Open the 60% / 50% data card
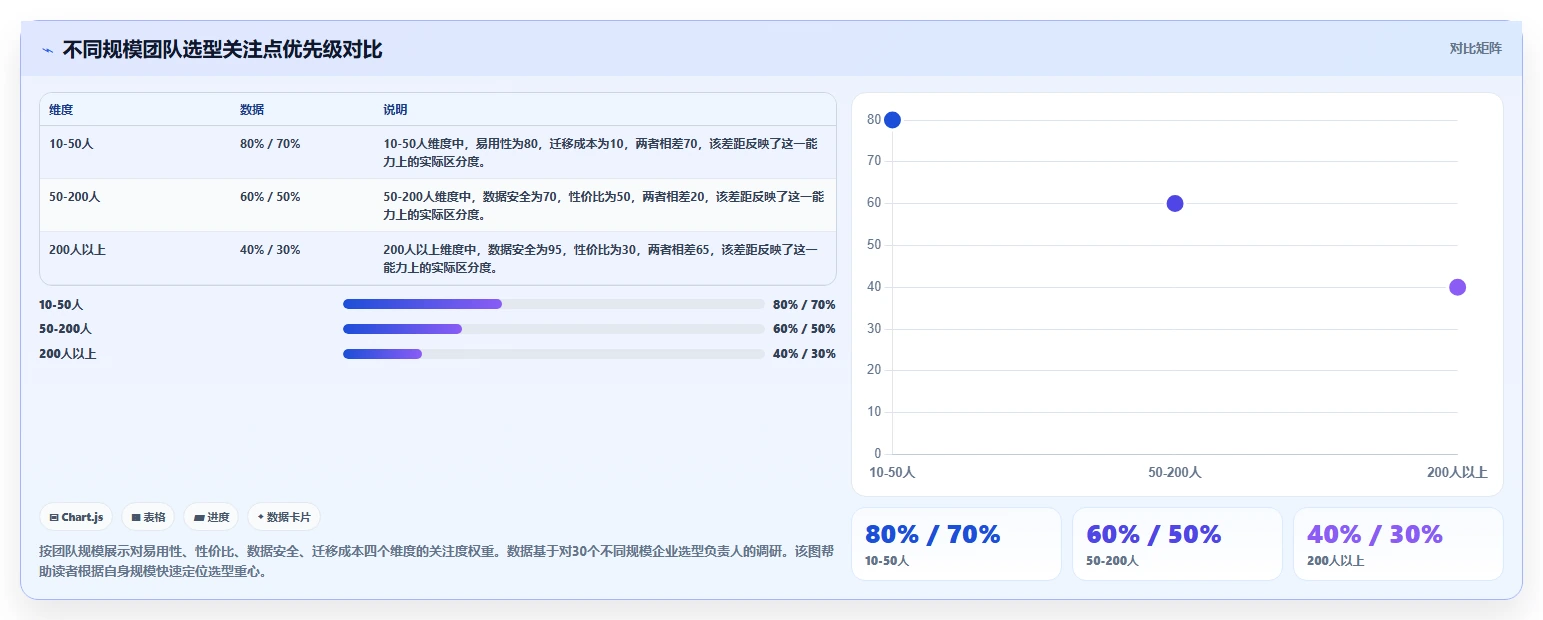Screen dimensions: 1543x620 (1177, 544)
